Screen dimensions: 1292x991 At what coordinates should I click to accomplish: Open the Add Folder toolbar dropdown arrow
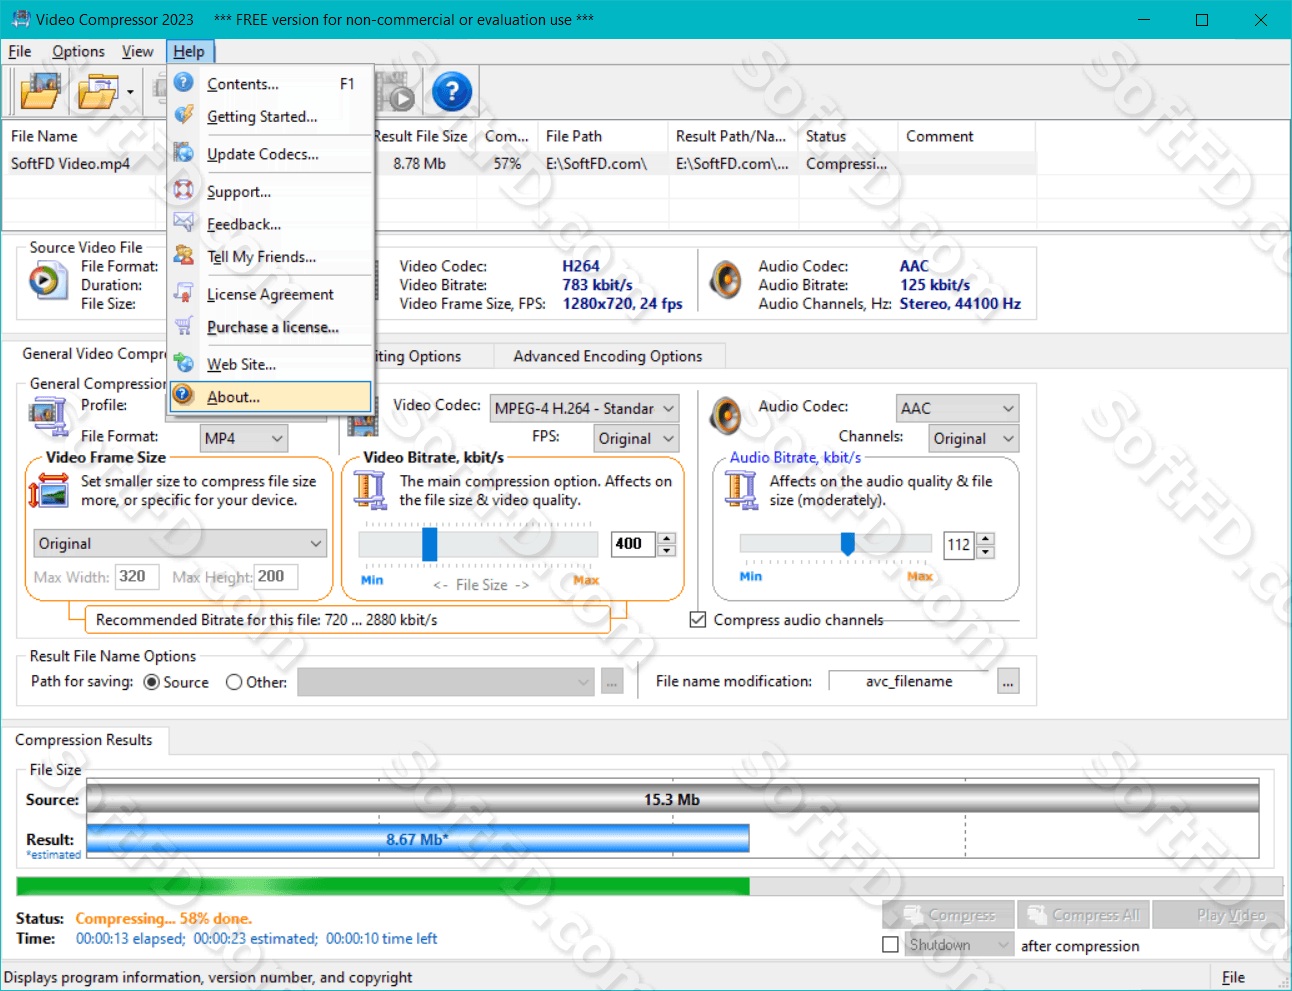[x=130, y=92]
